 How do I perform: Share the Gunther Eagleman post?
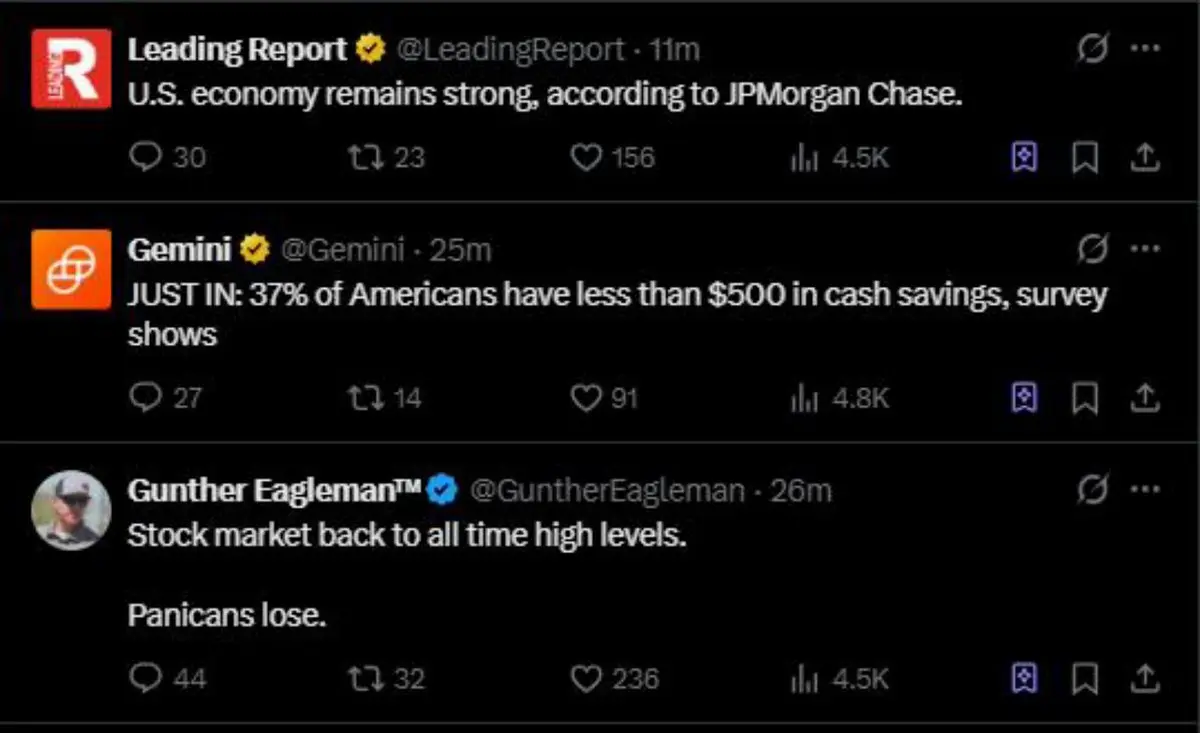coord(1145,679)
